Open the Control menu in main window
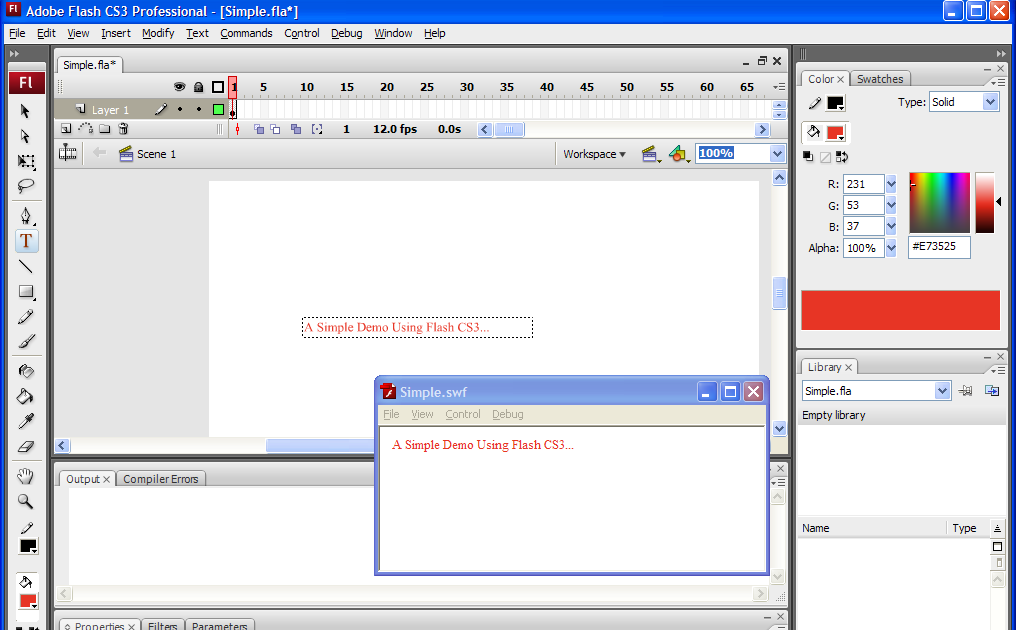 click(x=302, y=33)
